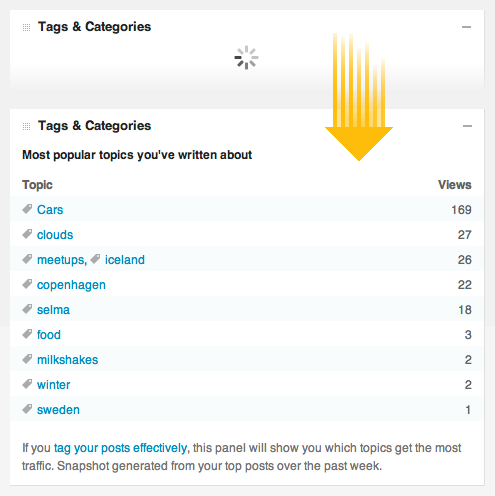Click the tag icon beside Cars
This screenshot has height=496, width=495.
click(27, 209)
